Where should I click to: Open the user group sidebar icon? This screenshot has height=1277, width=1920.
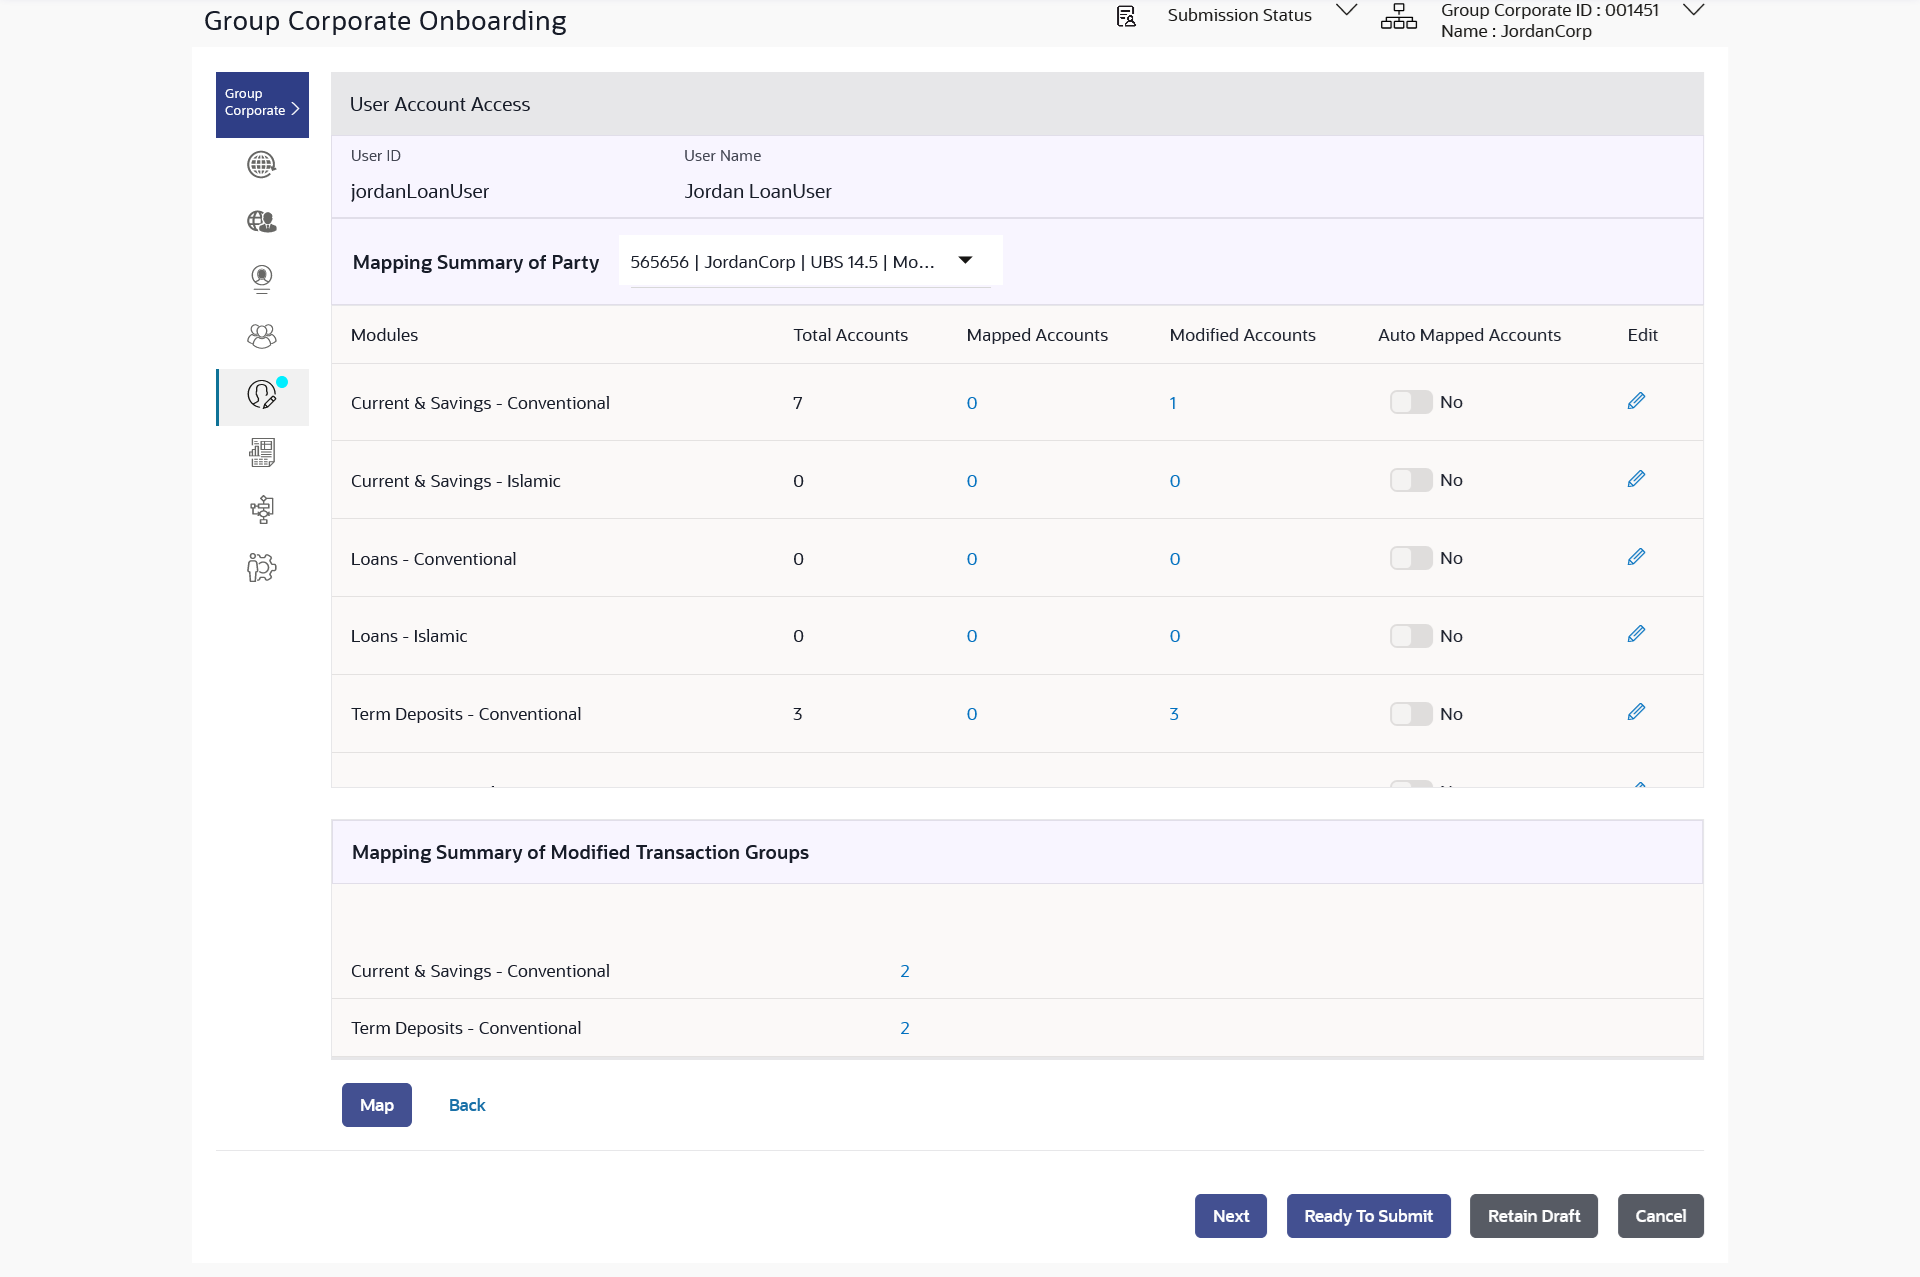point(261,336)
